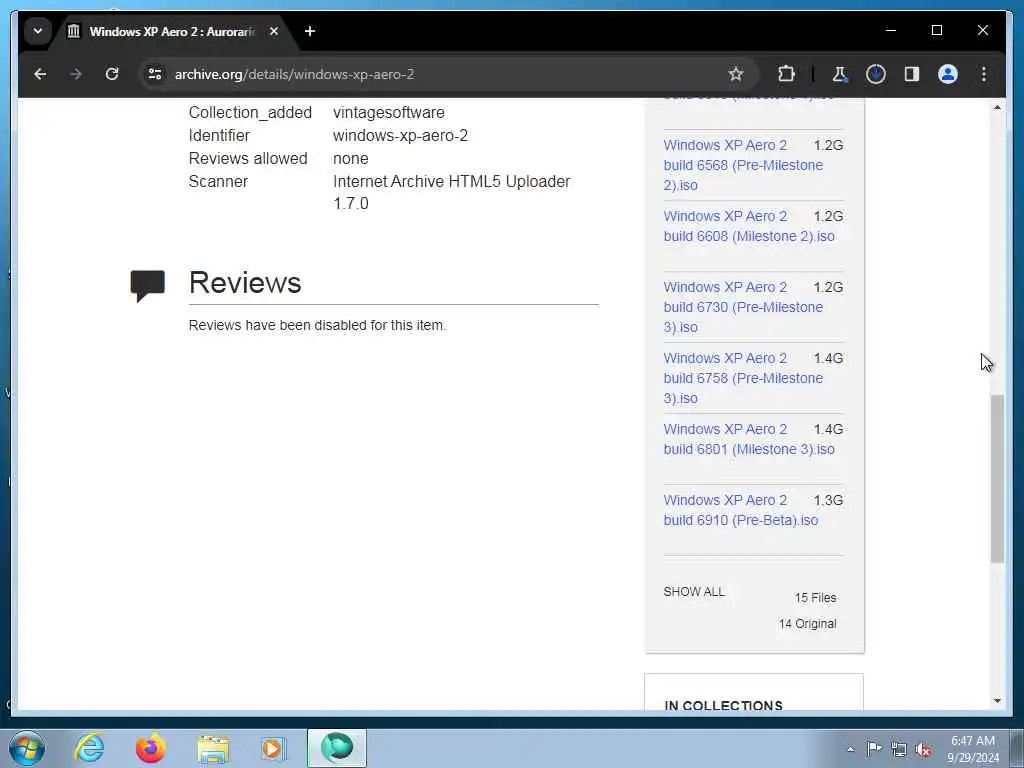Click the vintagesoftware collection value
Image resolution: width=1024 pixels, height=768 pixels.
coord(389,112)
